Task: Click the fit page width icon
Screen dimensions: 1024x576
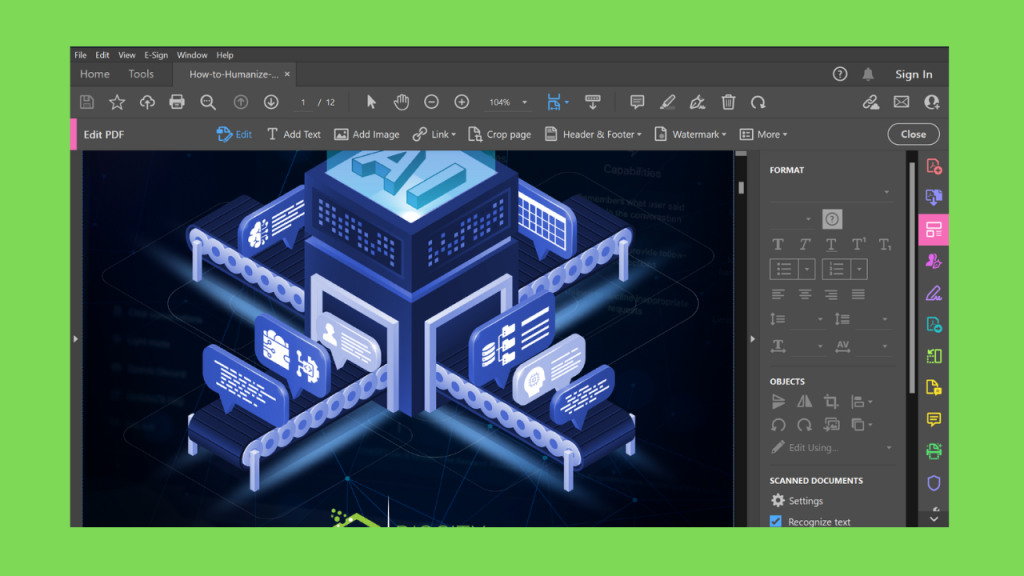Action: [554, 102]
